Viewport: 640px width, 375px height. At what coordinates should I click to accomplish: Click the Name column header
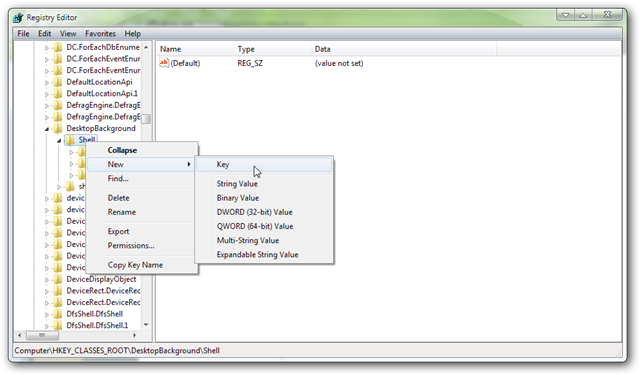tap(195, 49)
